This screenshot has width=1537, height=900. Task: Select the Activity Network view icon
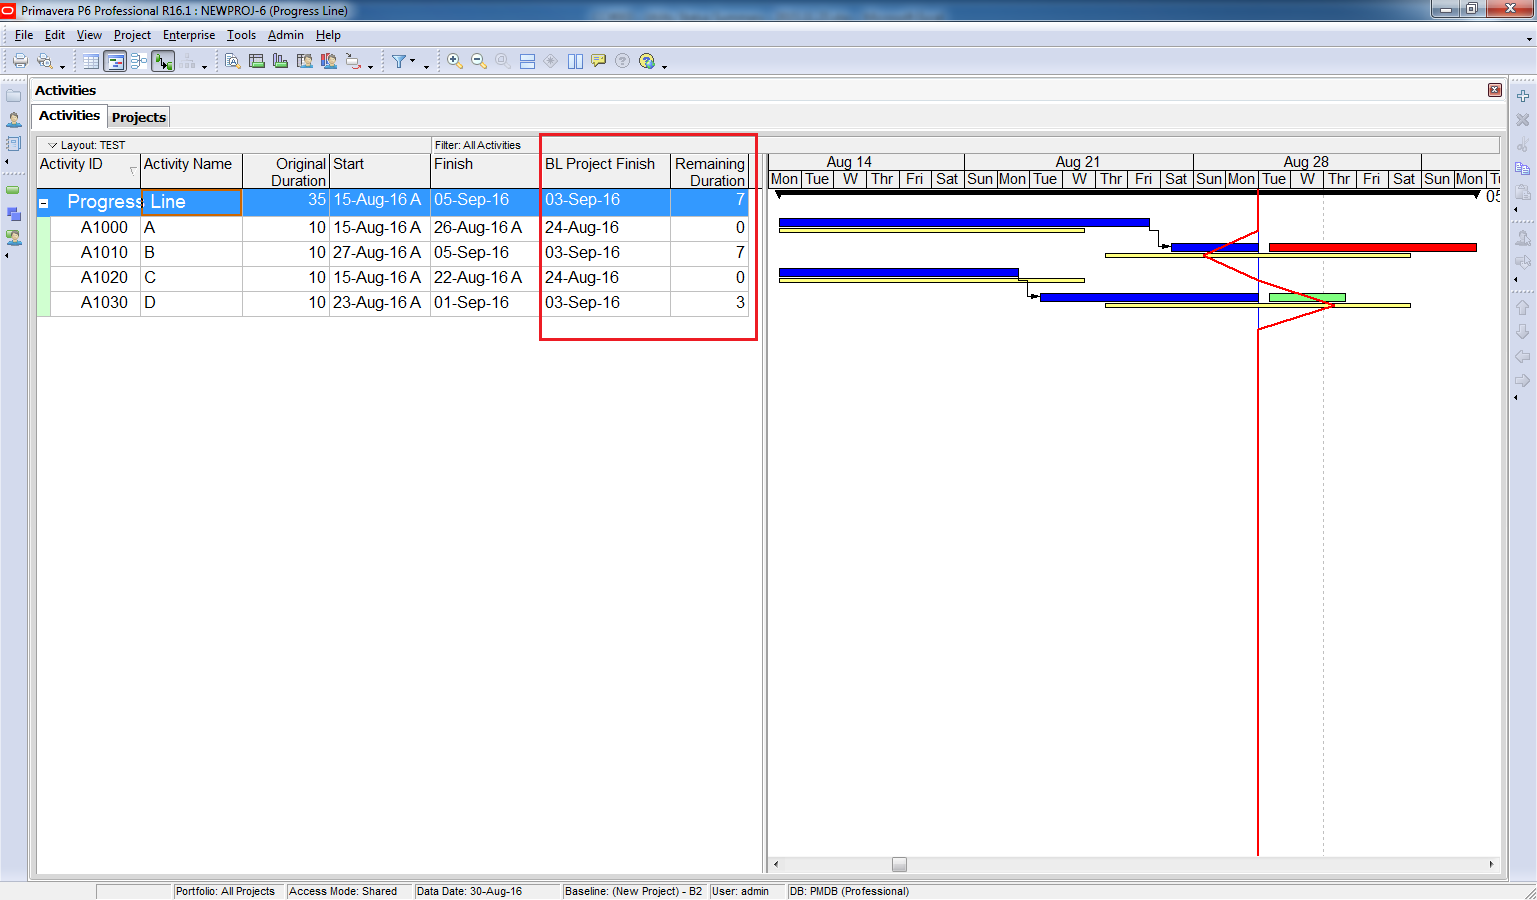click(140, 61)
